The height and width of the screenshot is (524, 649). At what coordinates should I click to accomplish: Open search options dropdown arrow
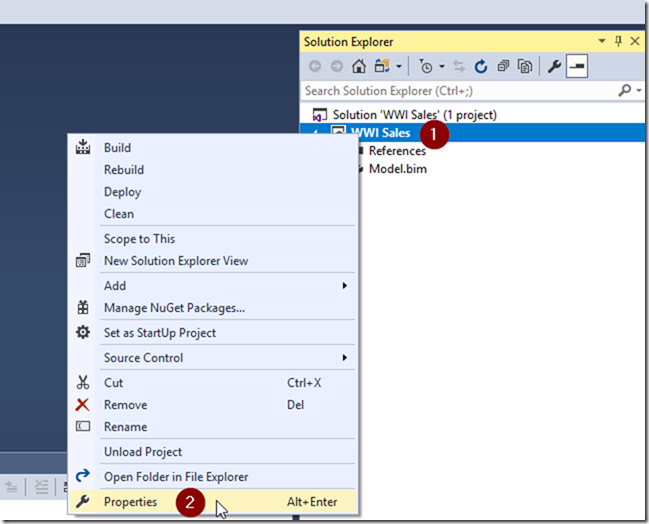639,90
